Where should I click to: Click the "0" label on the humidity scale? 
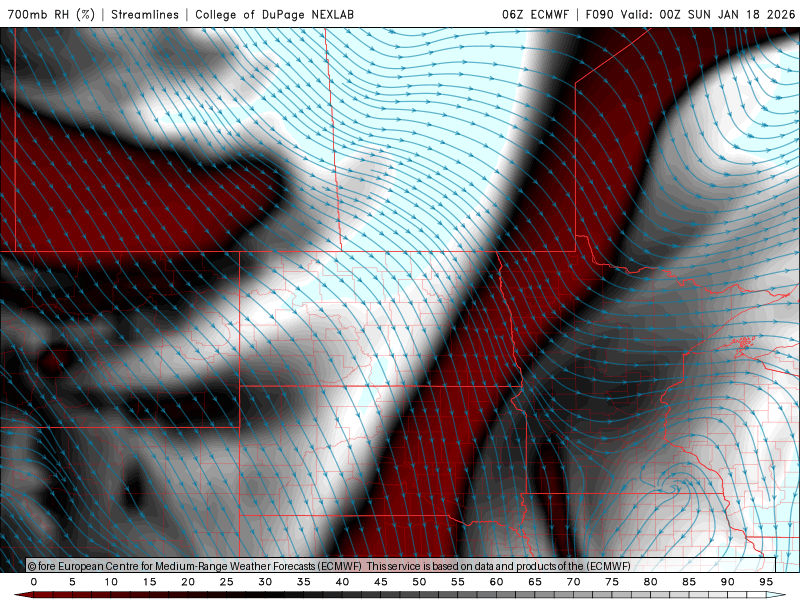[x=34, y=582]
